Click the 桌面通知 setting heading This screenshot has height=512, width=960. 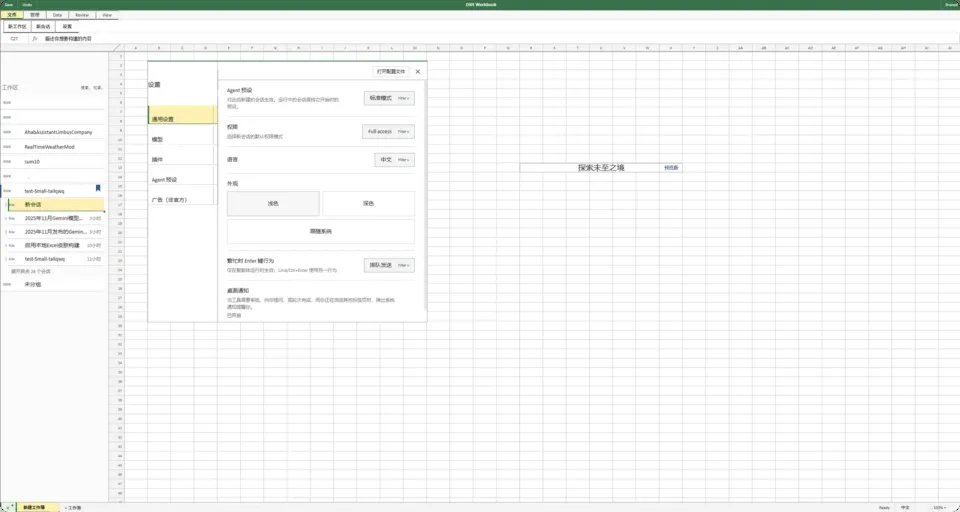click(x=238, y=291)
